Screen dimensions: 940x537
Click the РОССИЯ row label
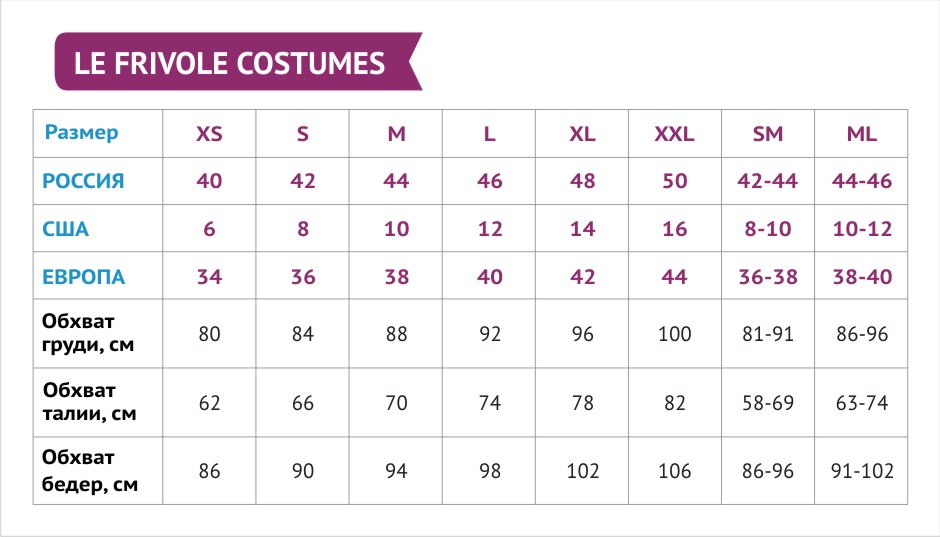click(x=83, y=181)
